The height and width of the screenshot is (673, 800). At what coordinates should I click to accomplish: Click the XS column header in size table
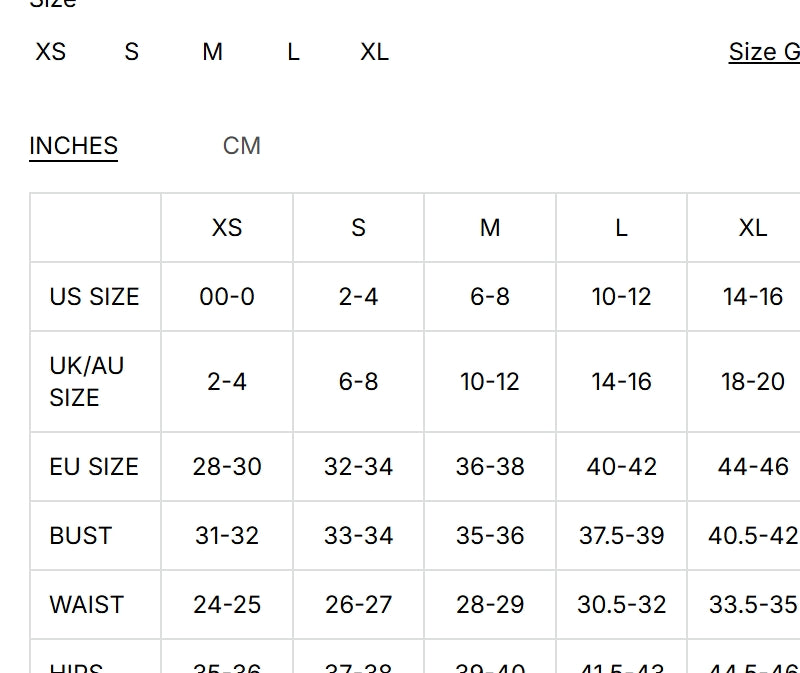coord(227,228)
